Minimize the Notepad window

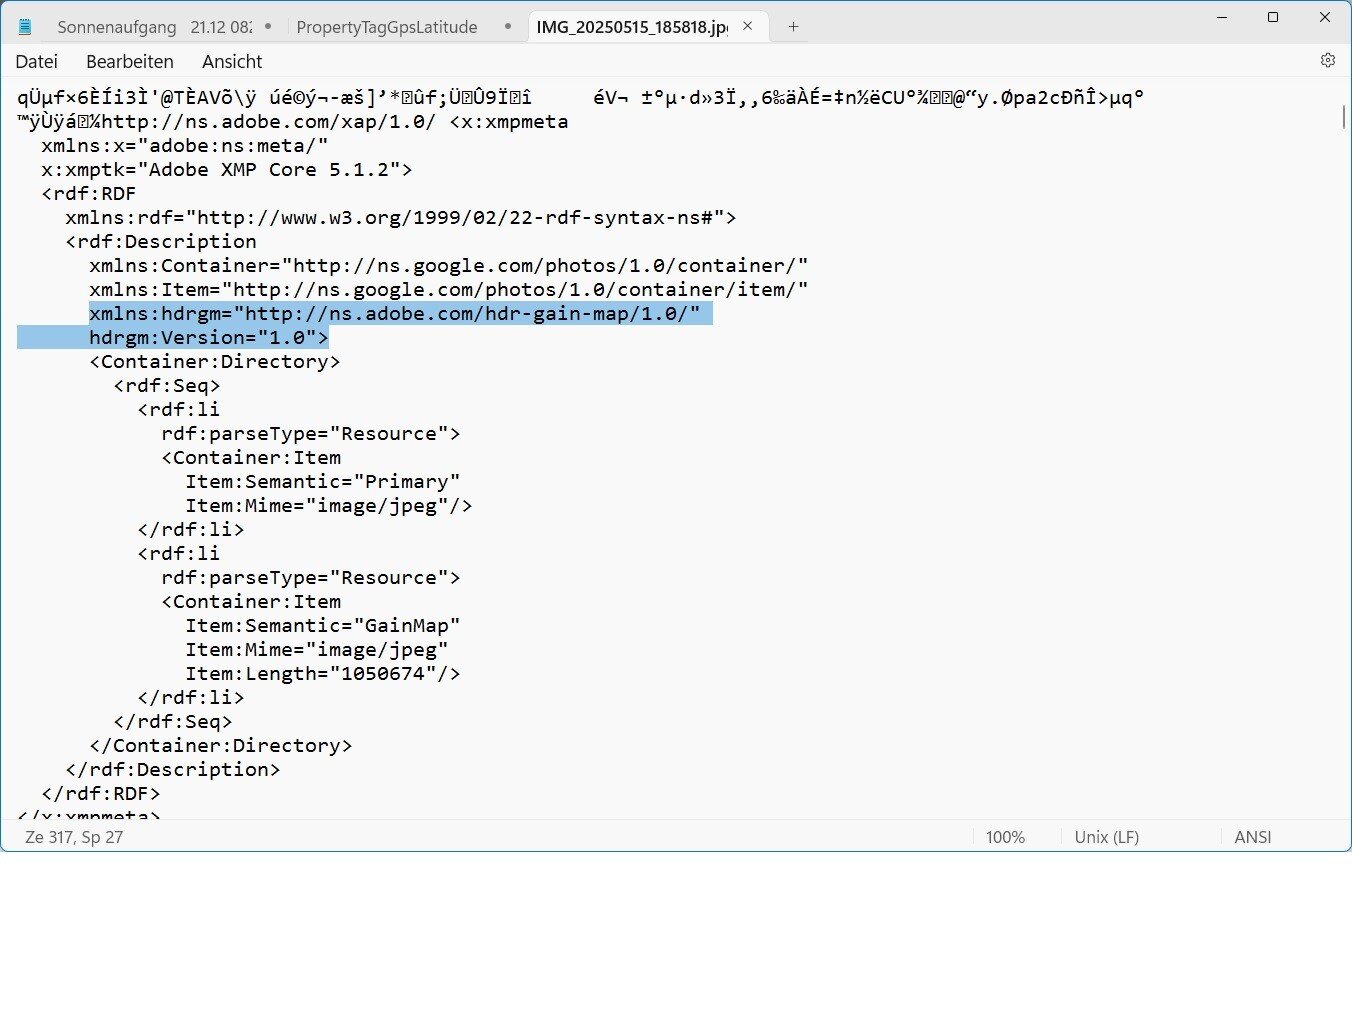(1222, 17)
